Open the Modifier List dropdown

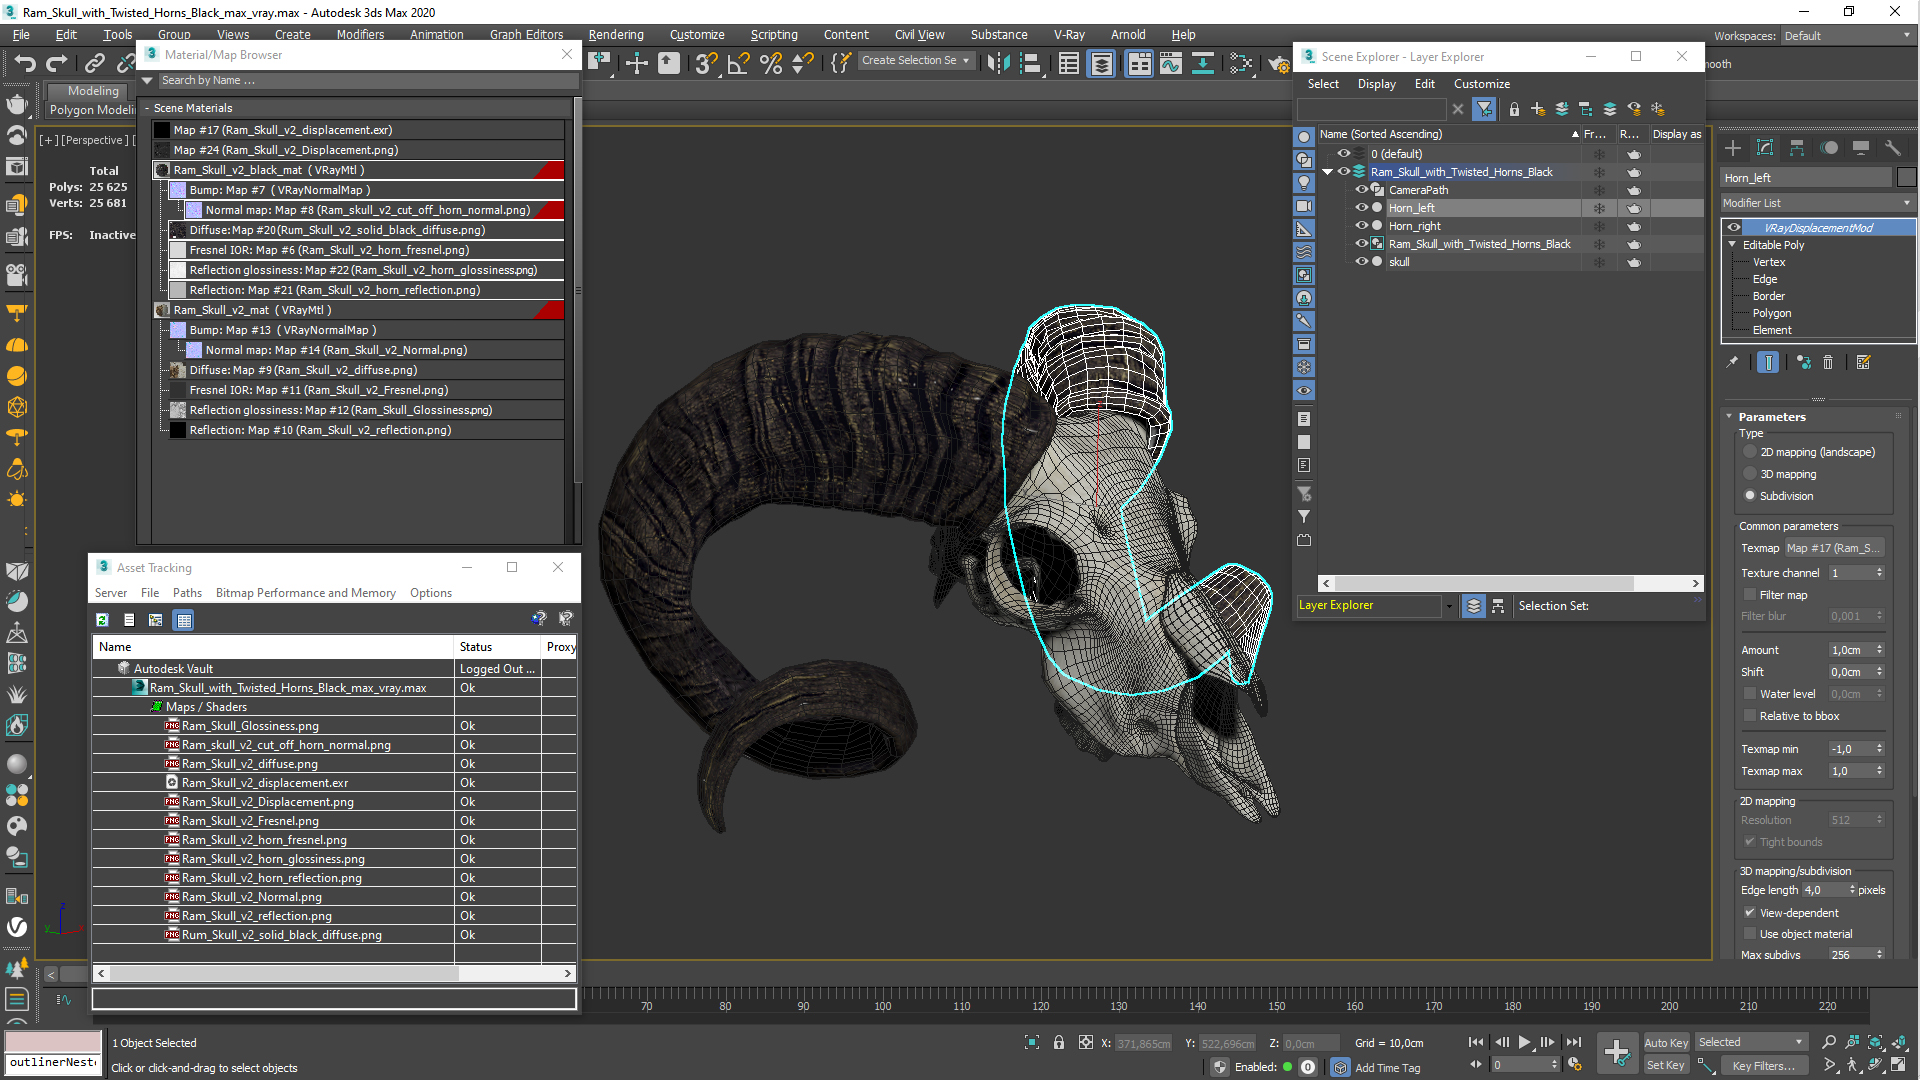point(1817,203)
